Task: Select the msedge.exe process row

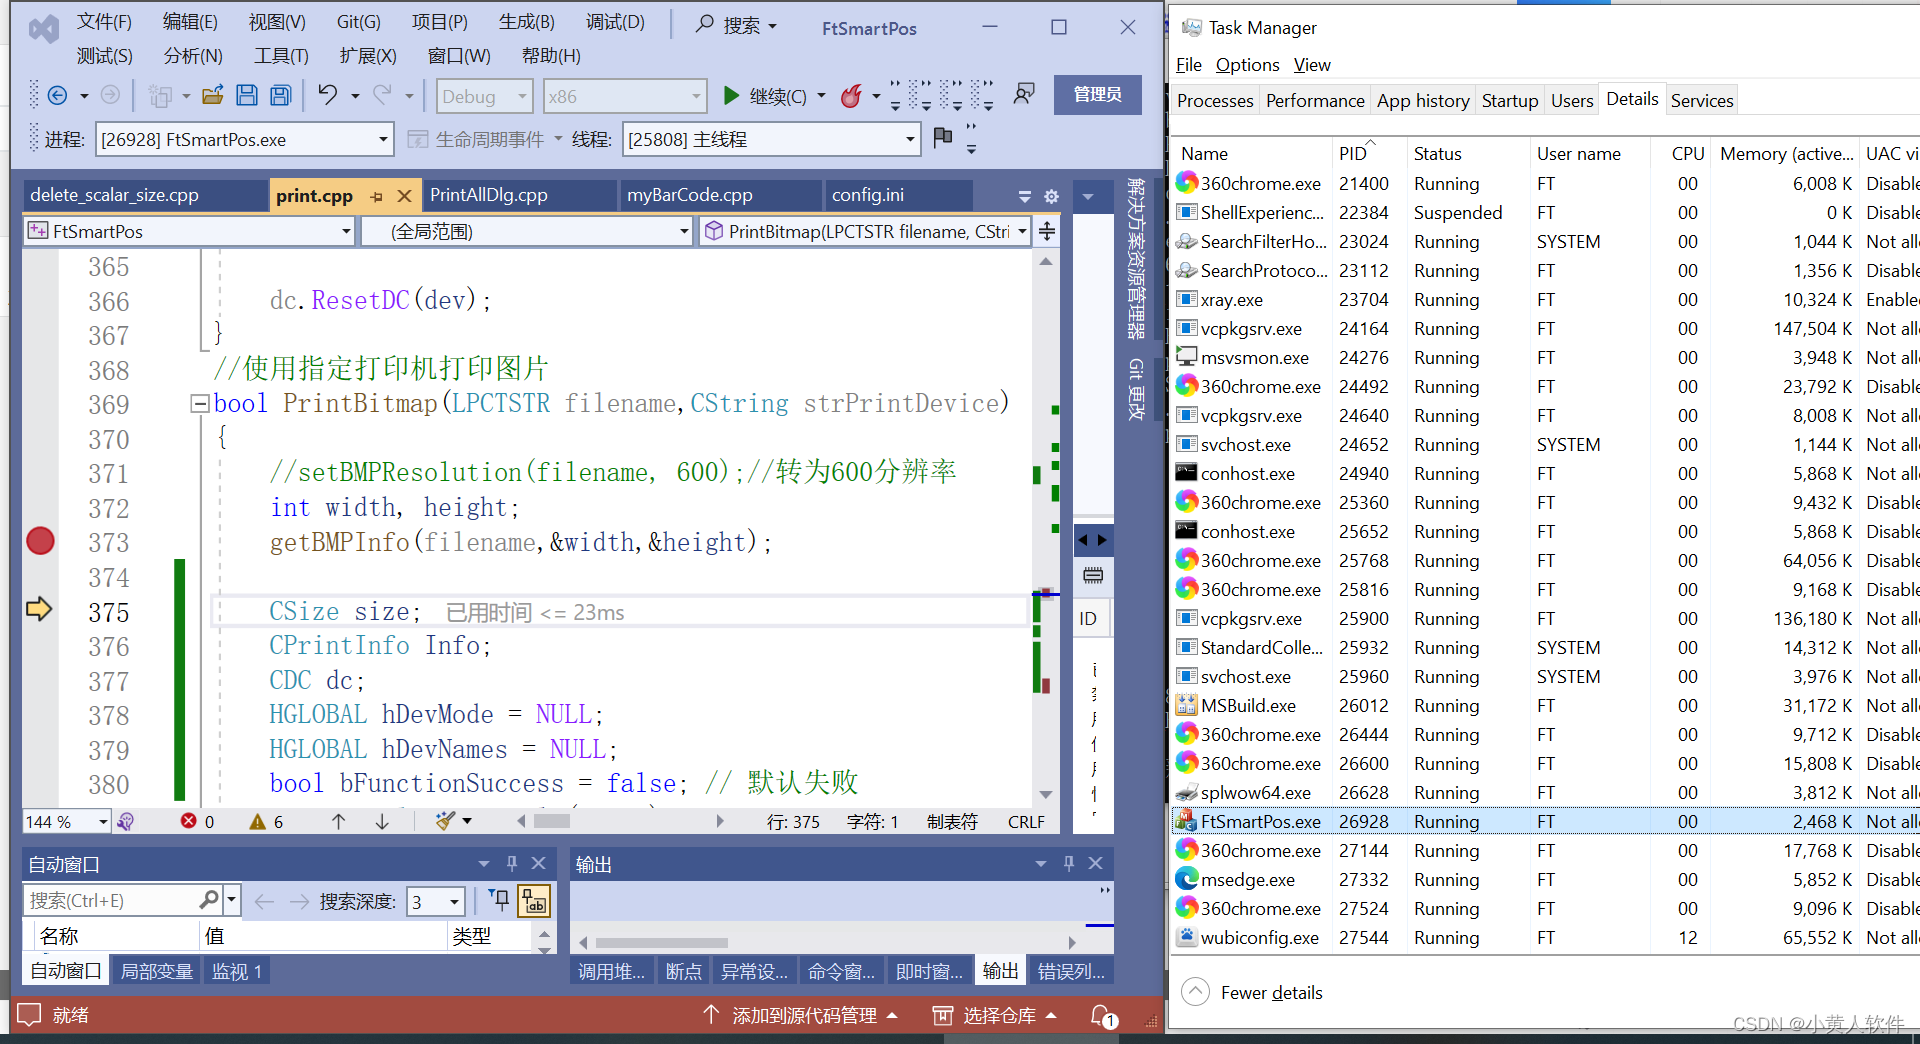Action: (1545, 880)
